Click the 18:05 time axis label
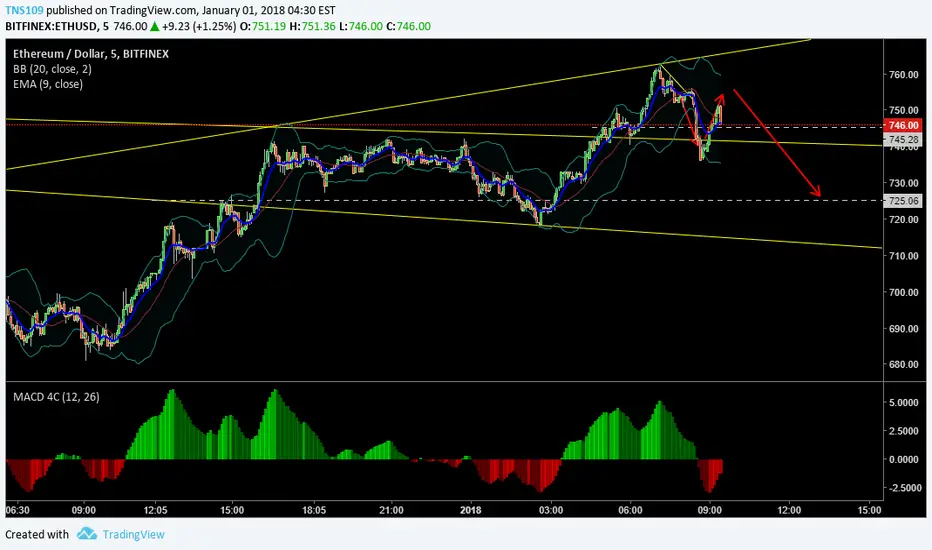This screenshot has width=932, height=550. (x=314, y=510)
